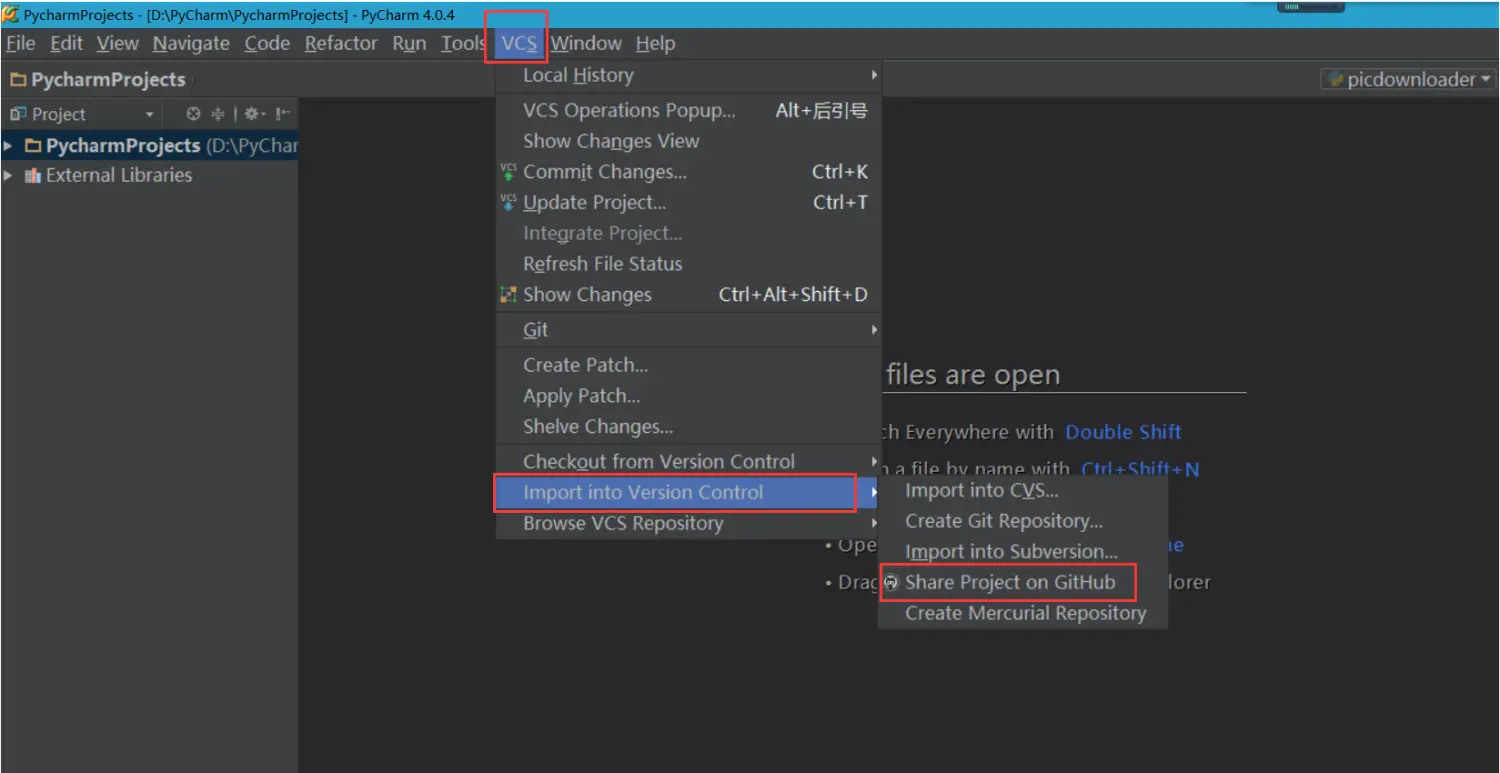Screen dimensions: 1500x773
Task: Select Share Project on GitHub
Action: point(1023,582)
